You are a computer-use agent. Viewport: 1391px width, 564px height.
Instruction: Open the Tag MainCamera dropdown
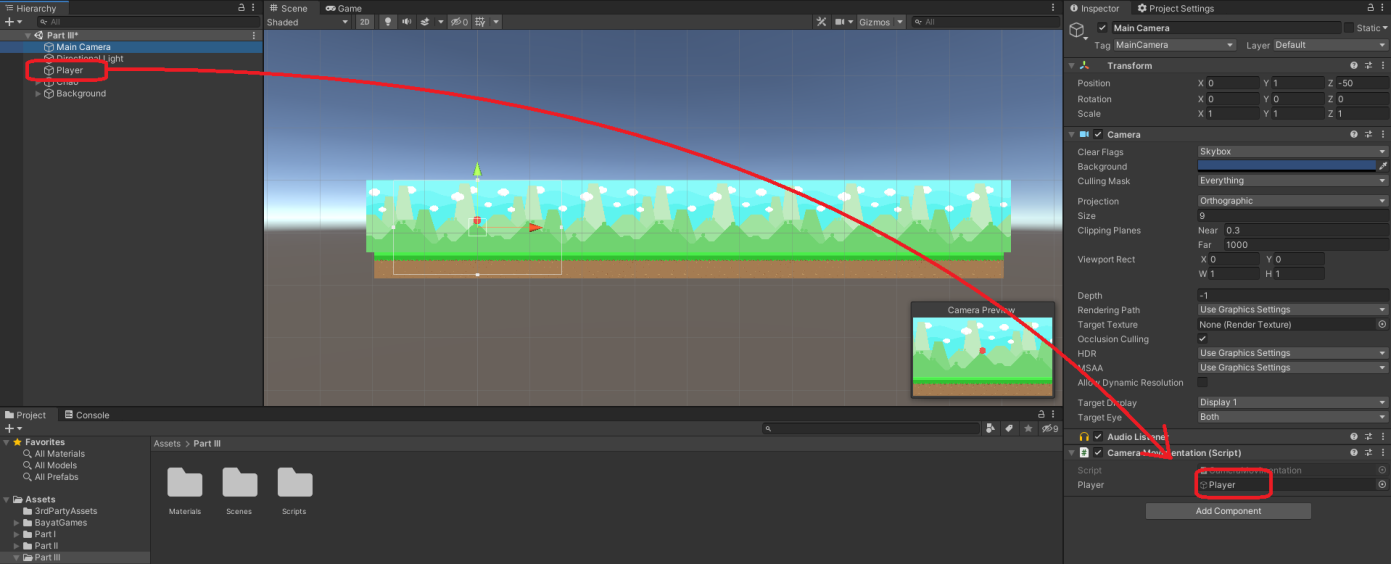(1175, 45)
